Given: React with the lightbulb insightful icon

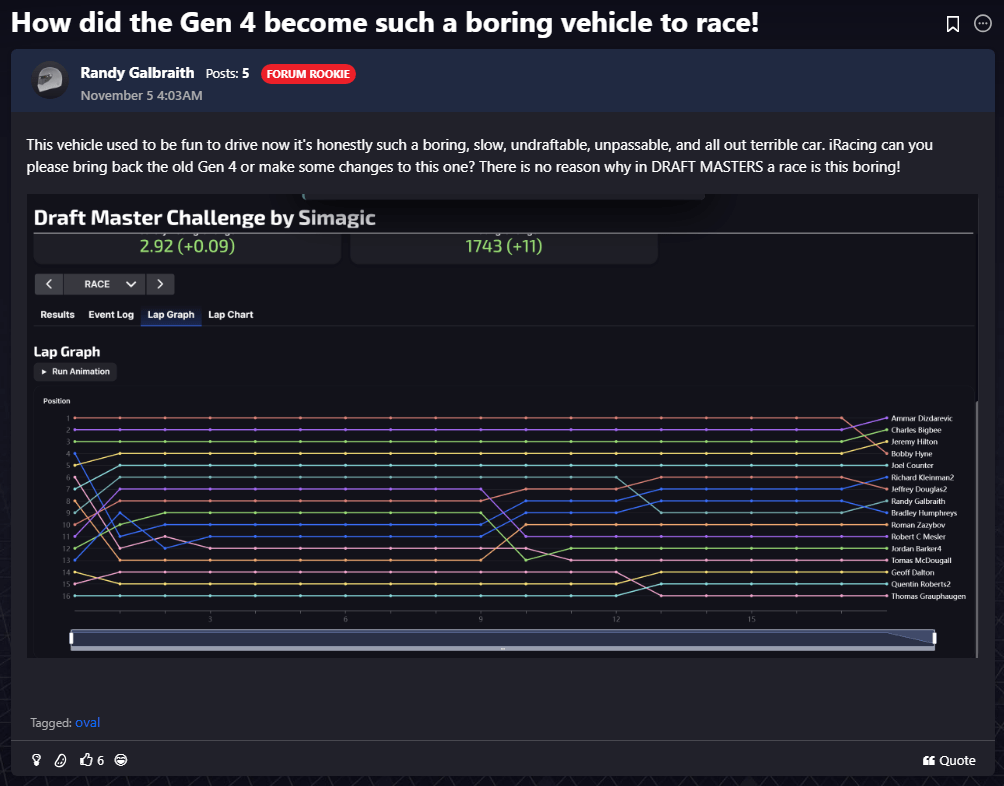Looking at the screenshot, I should tap(37, 760).
